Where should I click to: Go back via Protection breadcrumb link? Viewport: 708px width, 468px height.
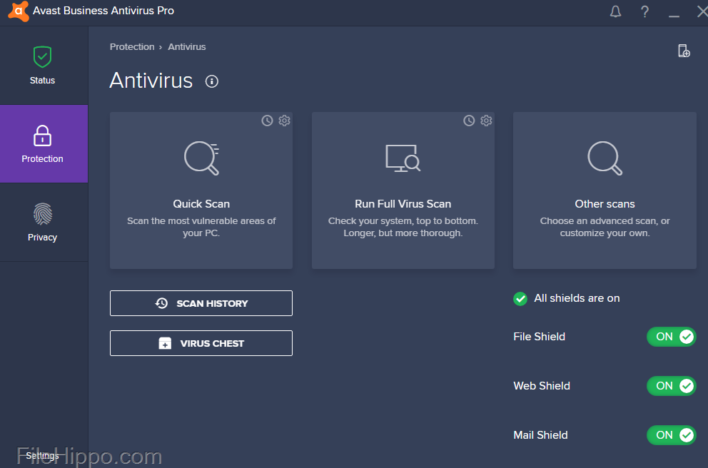pos(132,47)
